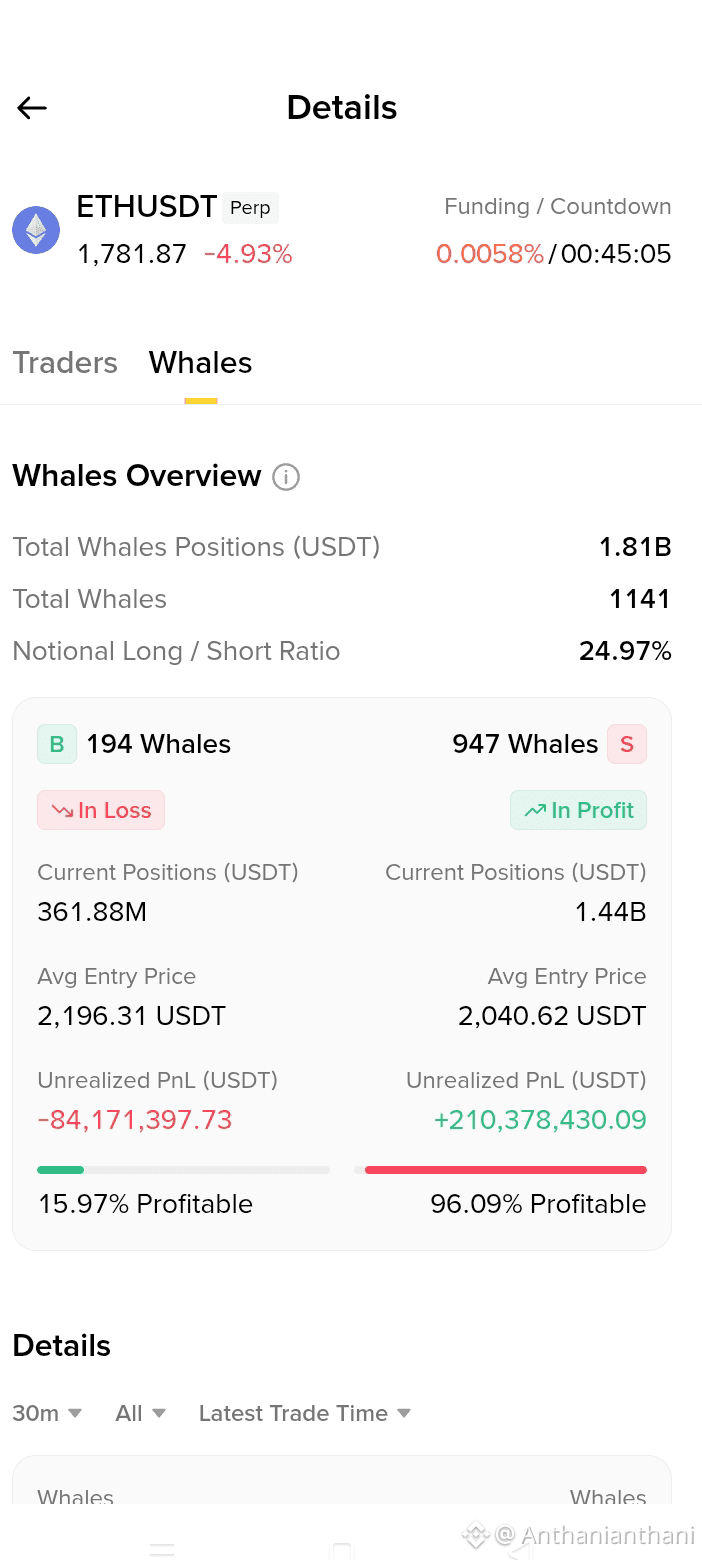This screenshot has height=1560, width=702.
Task: Tap the In Profit trend badge
Action: pos(579,810)
